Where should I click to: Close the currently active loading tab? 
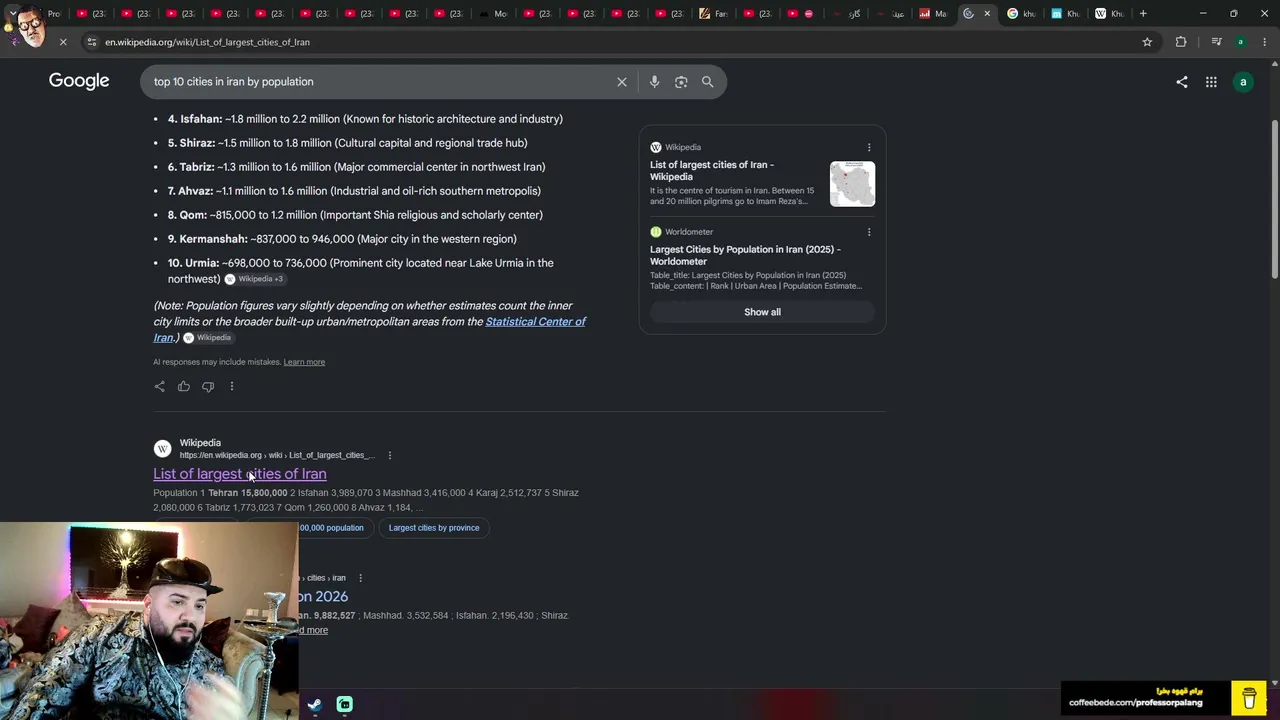coord(987,14)
